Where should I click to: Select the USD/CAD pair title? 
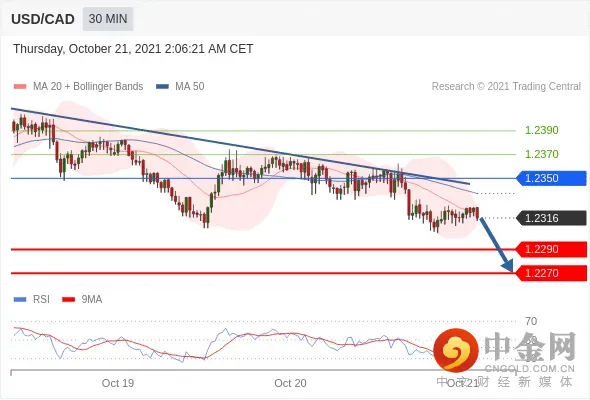point(43,19)
